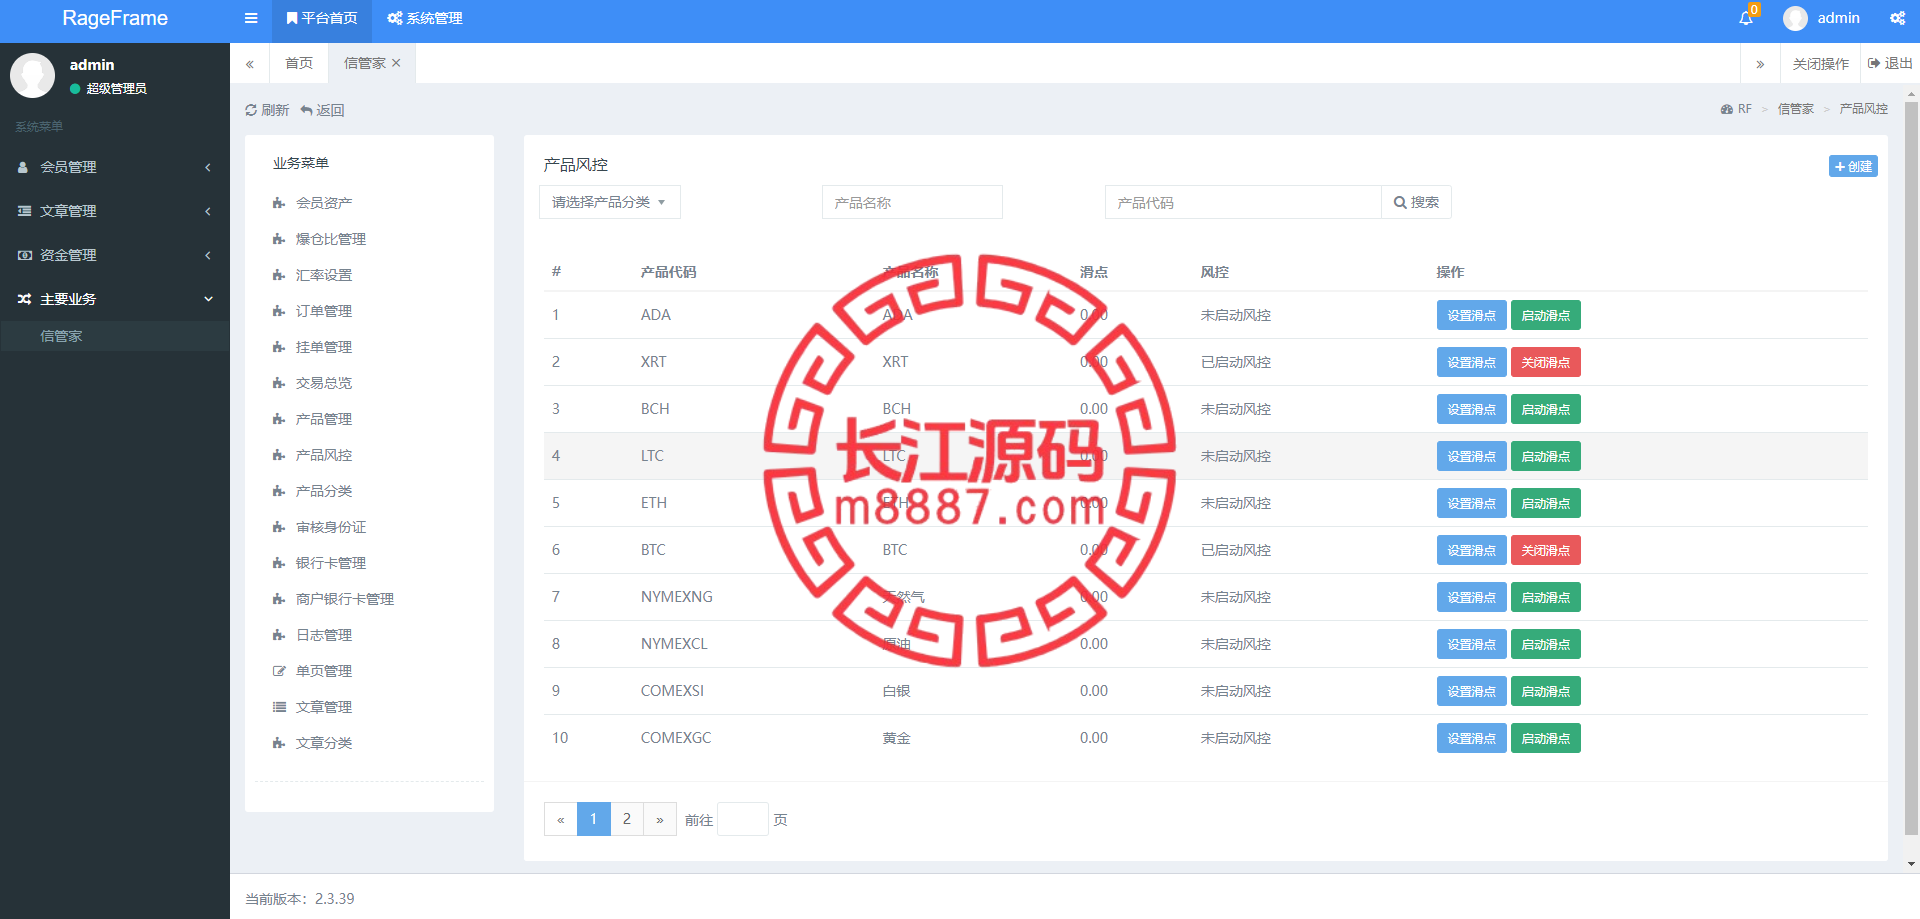Open the 关闭操作 dropdown
The image size is (1920, 919).
click(1820, 63)
